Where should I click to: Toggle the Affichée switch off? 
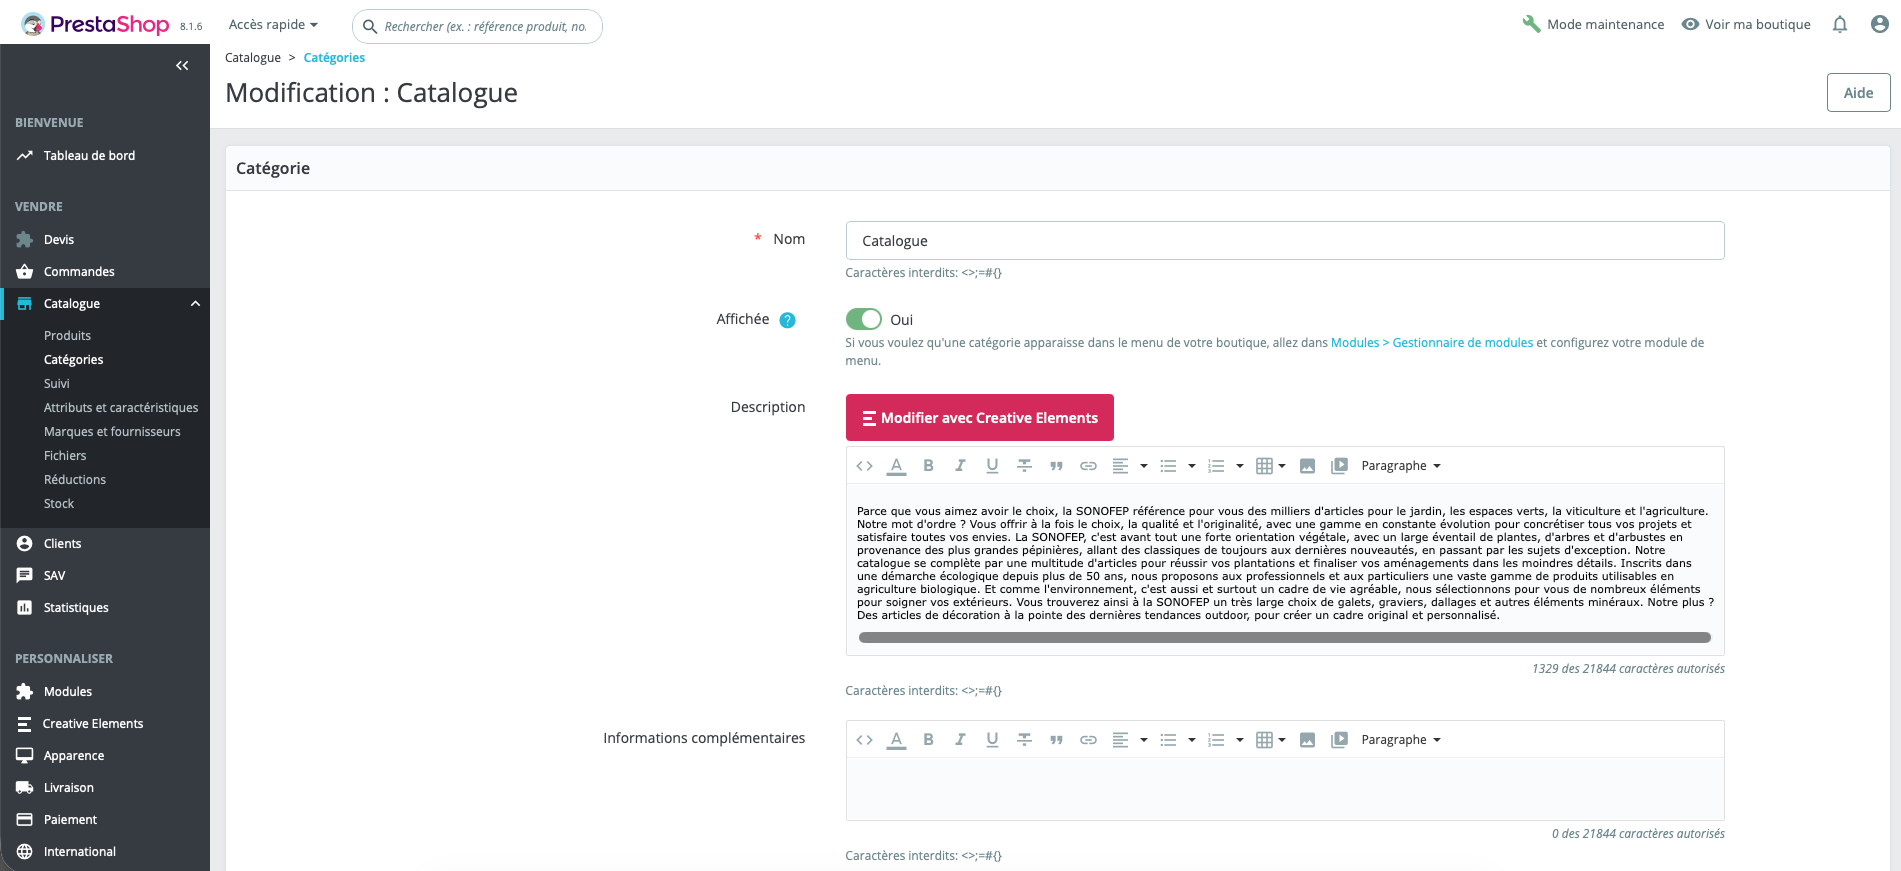pyautogui.click(x=864, y=319)
